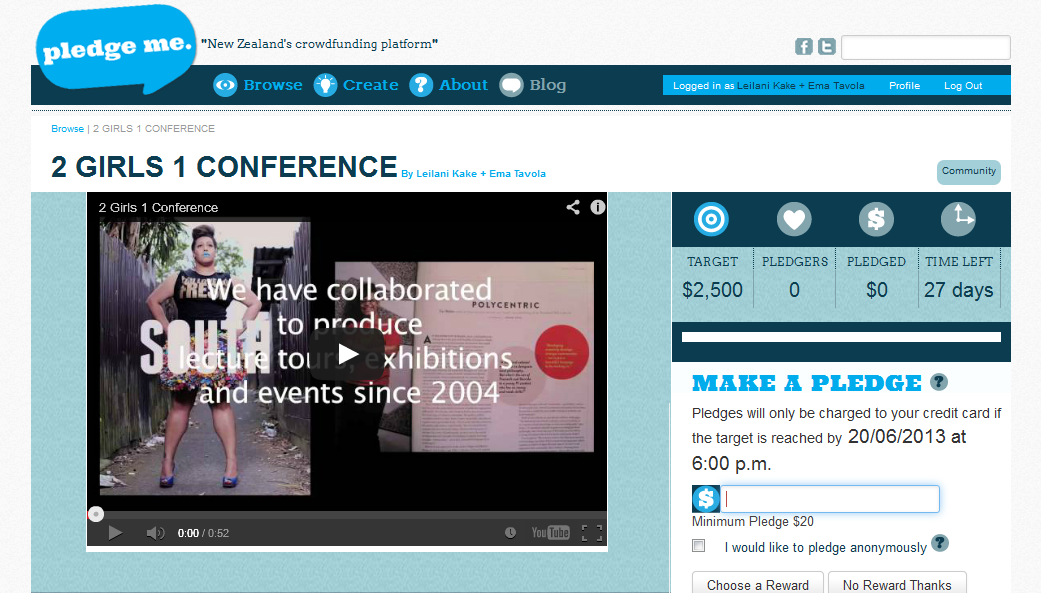This screenshot has height=593, width=1041.
Task: Enter fullscreen mode on the video
Action: coord(591,533)
